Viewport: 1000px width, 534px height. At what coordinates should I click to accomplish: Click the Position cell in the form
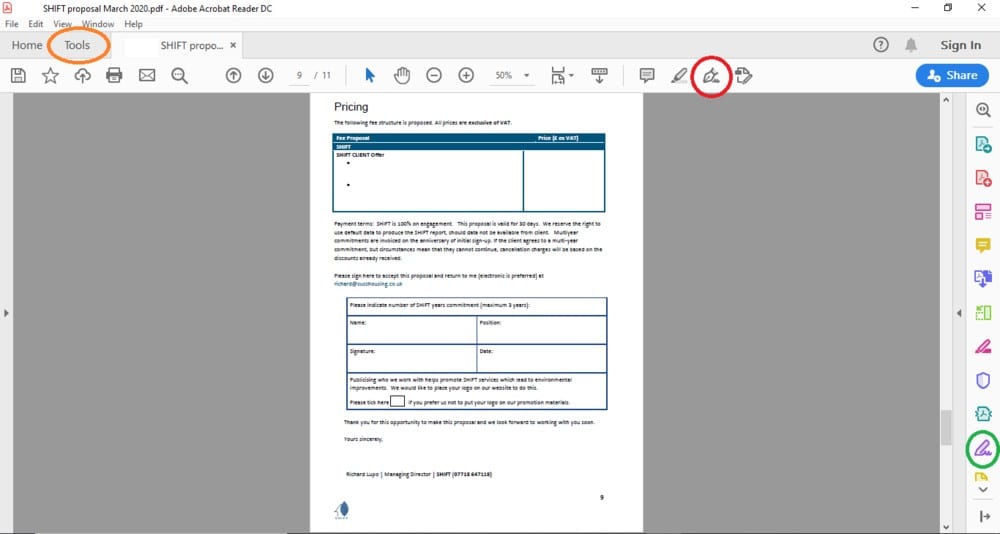(x=542, y=330)
